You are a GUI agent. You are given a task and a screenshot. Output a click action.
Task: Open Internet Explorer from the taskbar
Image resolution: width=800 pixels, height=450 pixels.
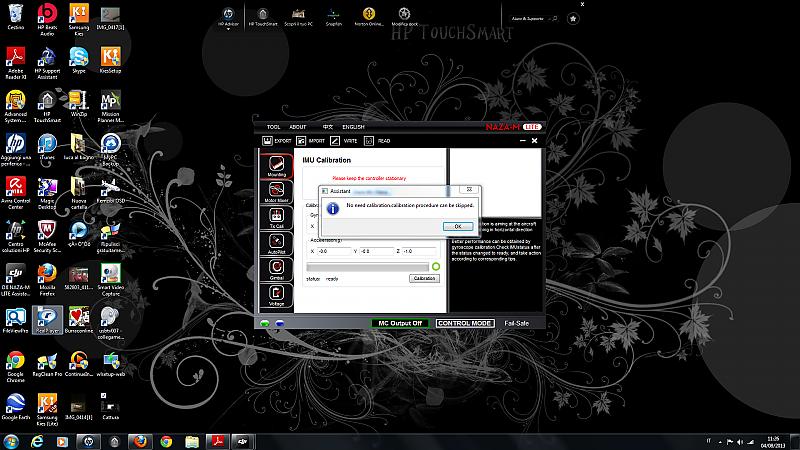pyautogui.click(x=37, y=442)
